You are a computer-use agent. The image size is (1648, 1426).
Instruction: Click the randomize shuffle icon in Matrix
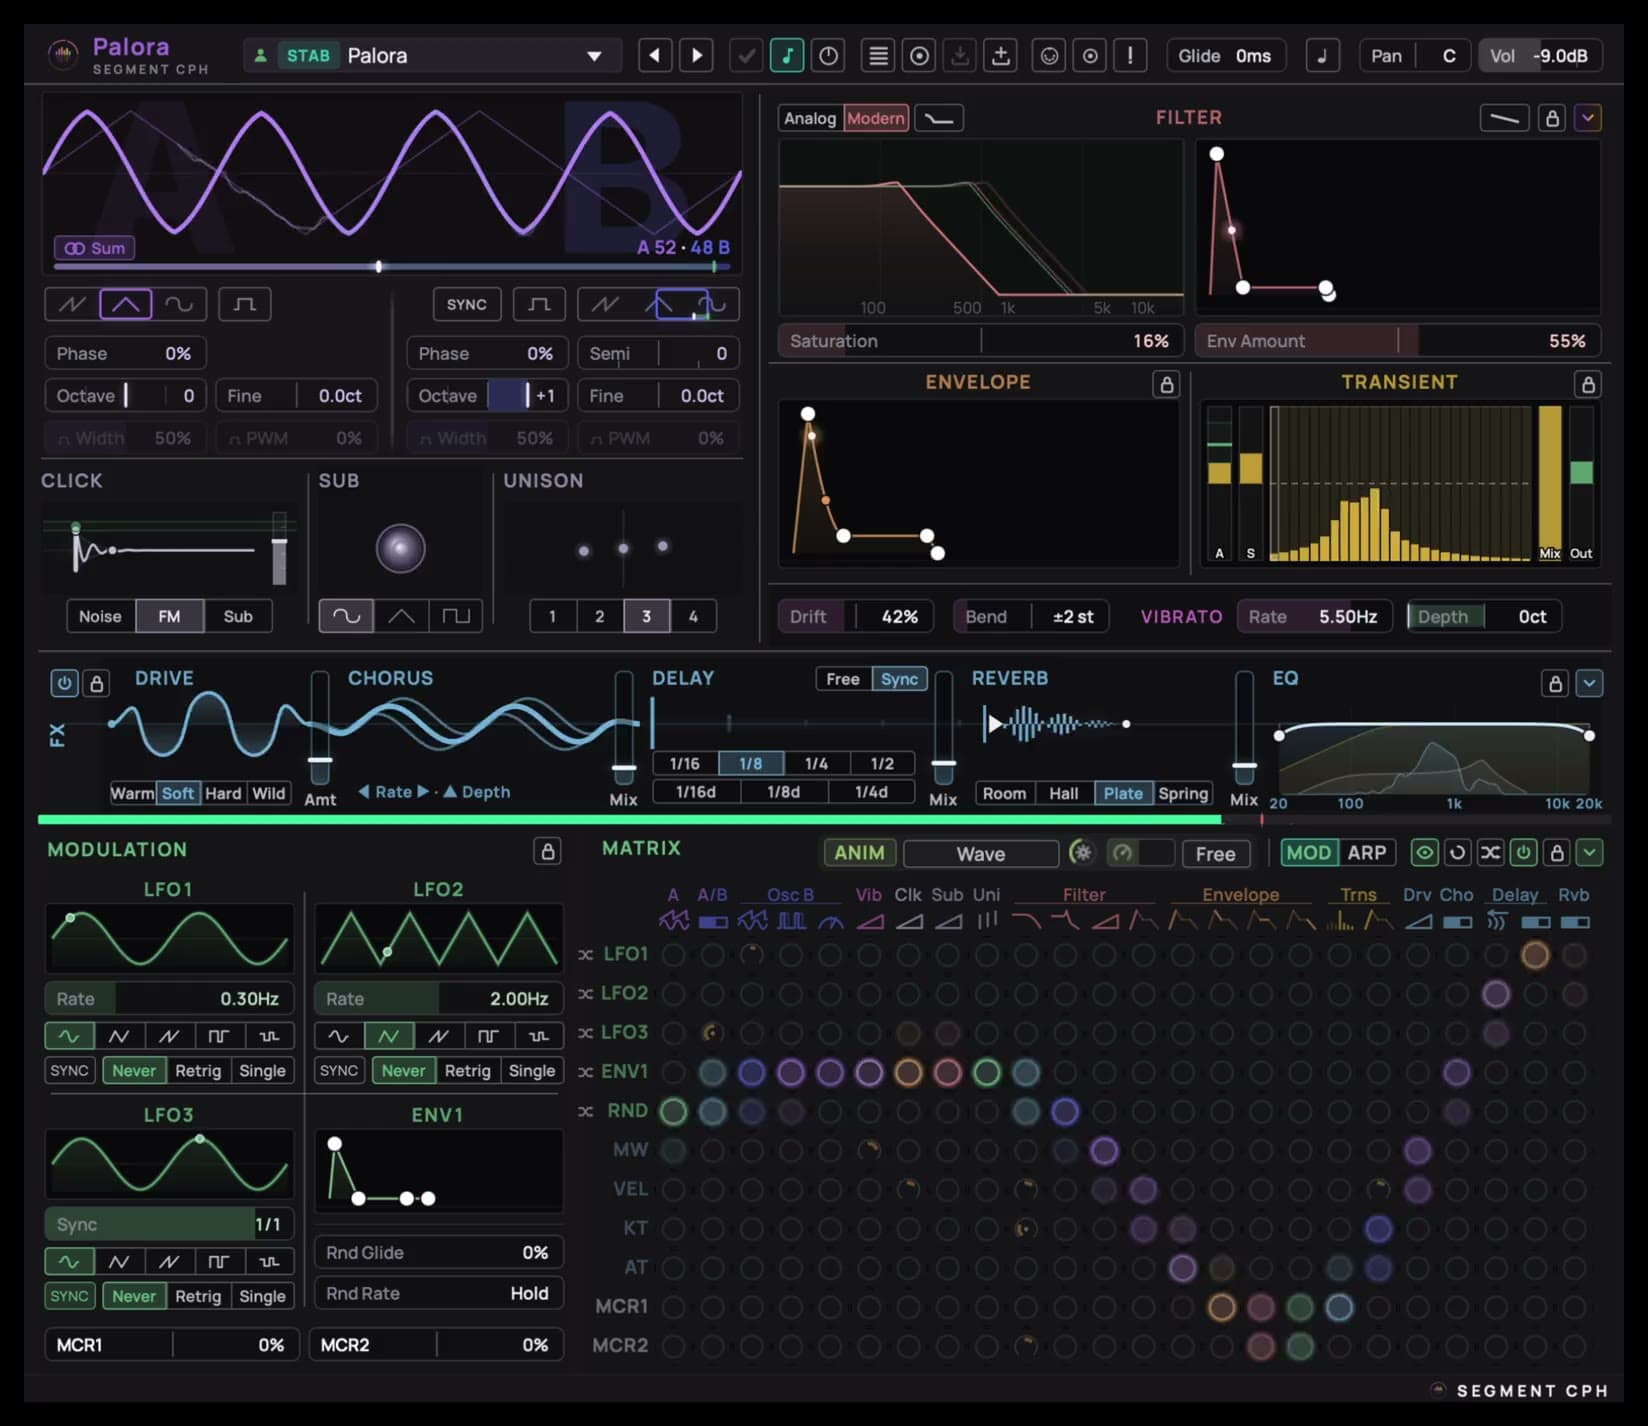(1490, 853)
